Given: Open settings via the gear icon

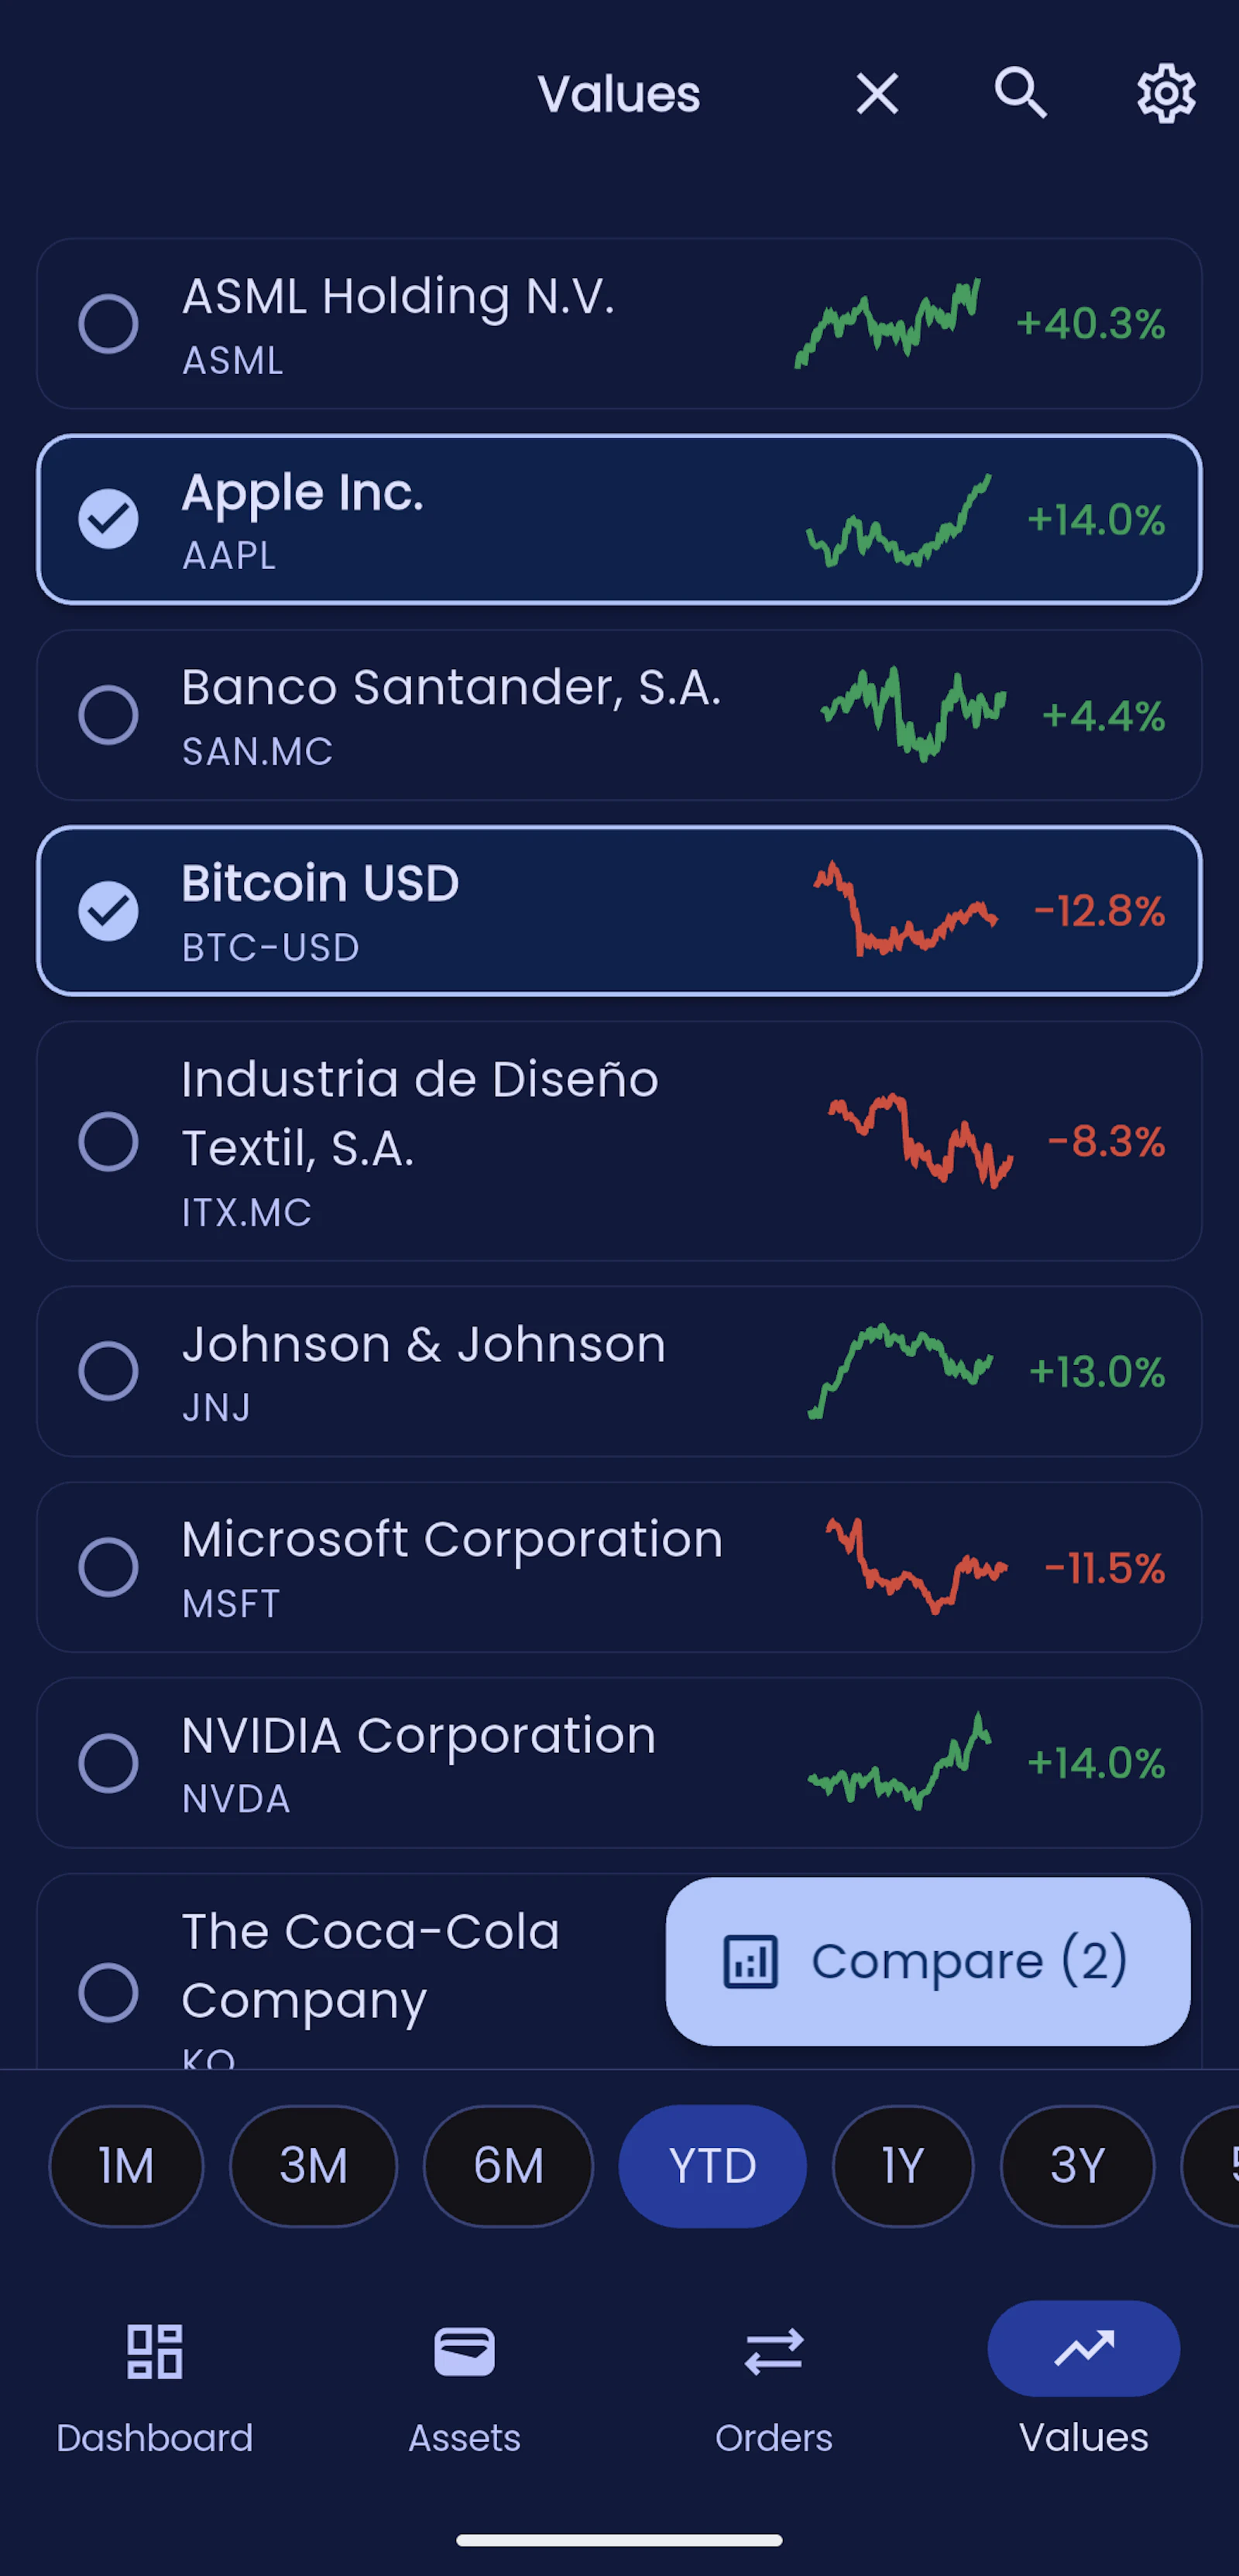Looking at the screenshot, I should point(1166,94).
